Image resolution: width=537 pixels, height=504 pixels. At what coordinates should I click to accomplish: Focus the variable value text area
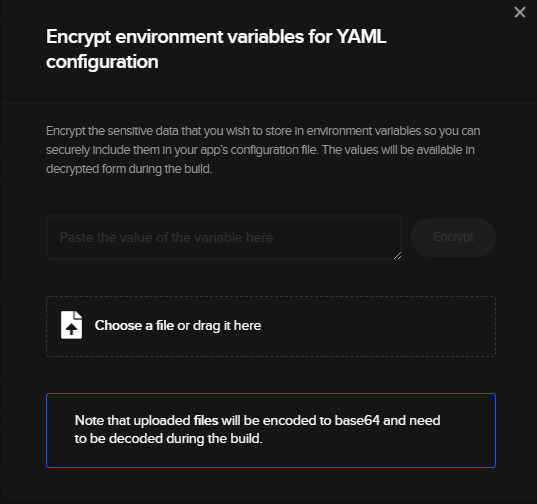[x=224, y=237]
